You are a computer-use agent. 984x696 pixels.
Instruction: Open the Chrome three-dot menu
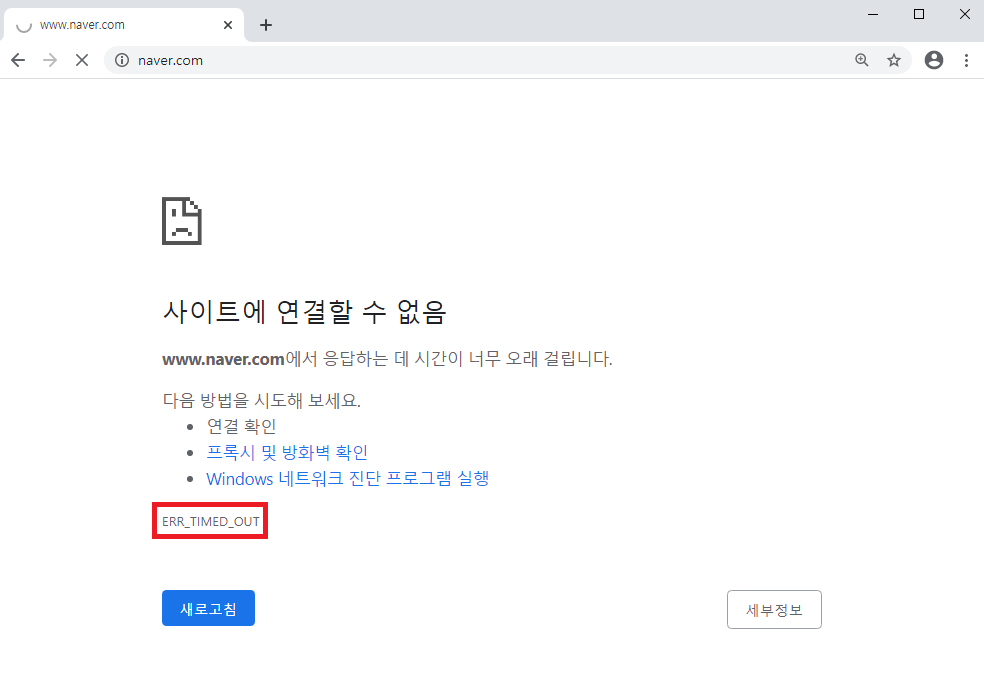(966, 60)
